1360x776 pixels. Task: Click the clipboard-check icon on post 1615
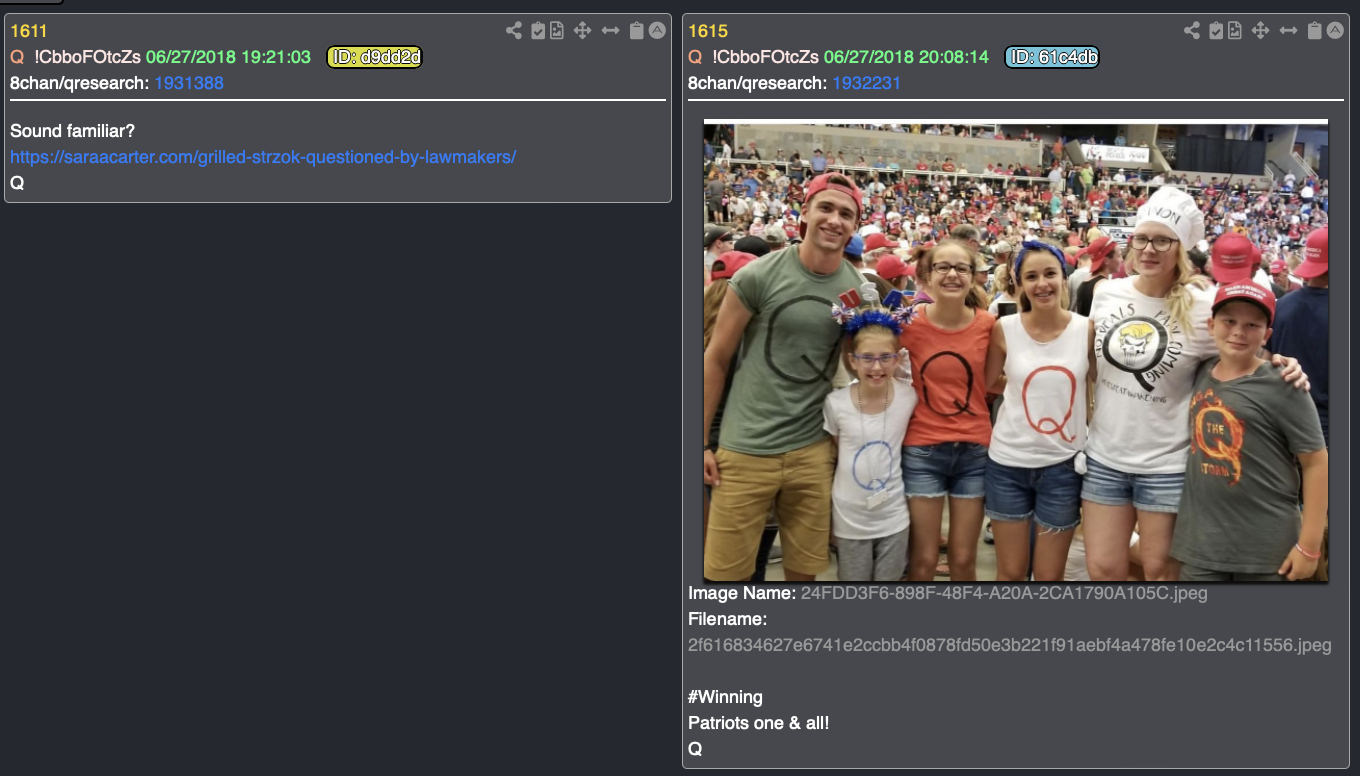coord(1217,31)
